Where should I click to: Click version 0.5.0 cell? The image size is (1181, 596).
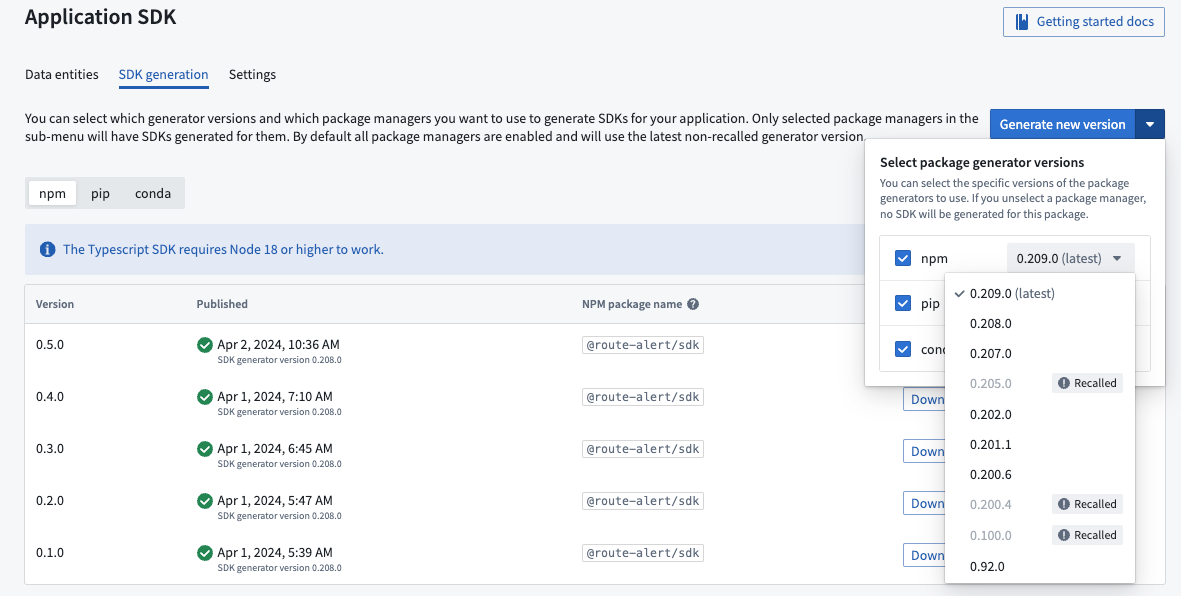[x=50, y=344]
